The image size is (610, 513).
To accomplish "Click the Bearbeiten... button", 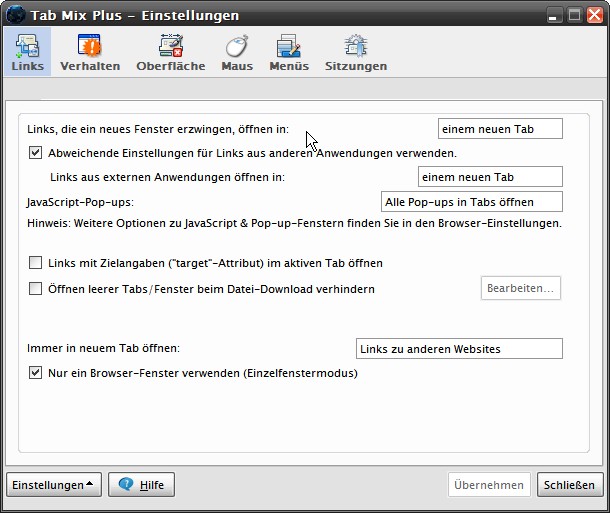I will [x=521, y=288].
